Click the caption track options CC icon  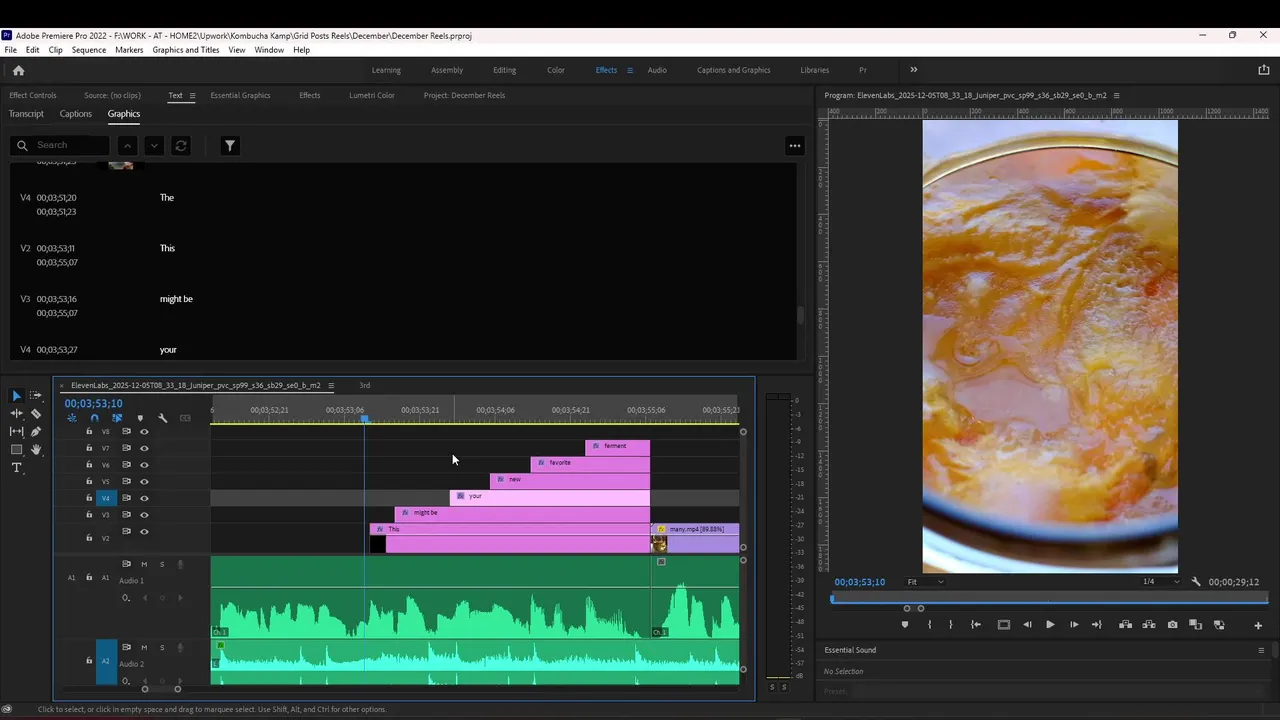point(185,418)
